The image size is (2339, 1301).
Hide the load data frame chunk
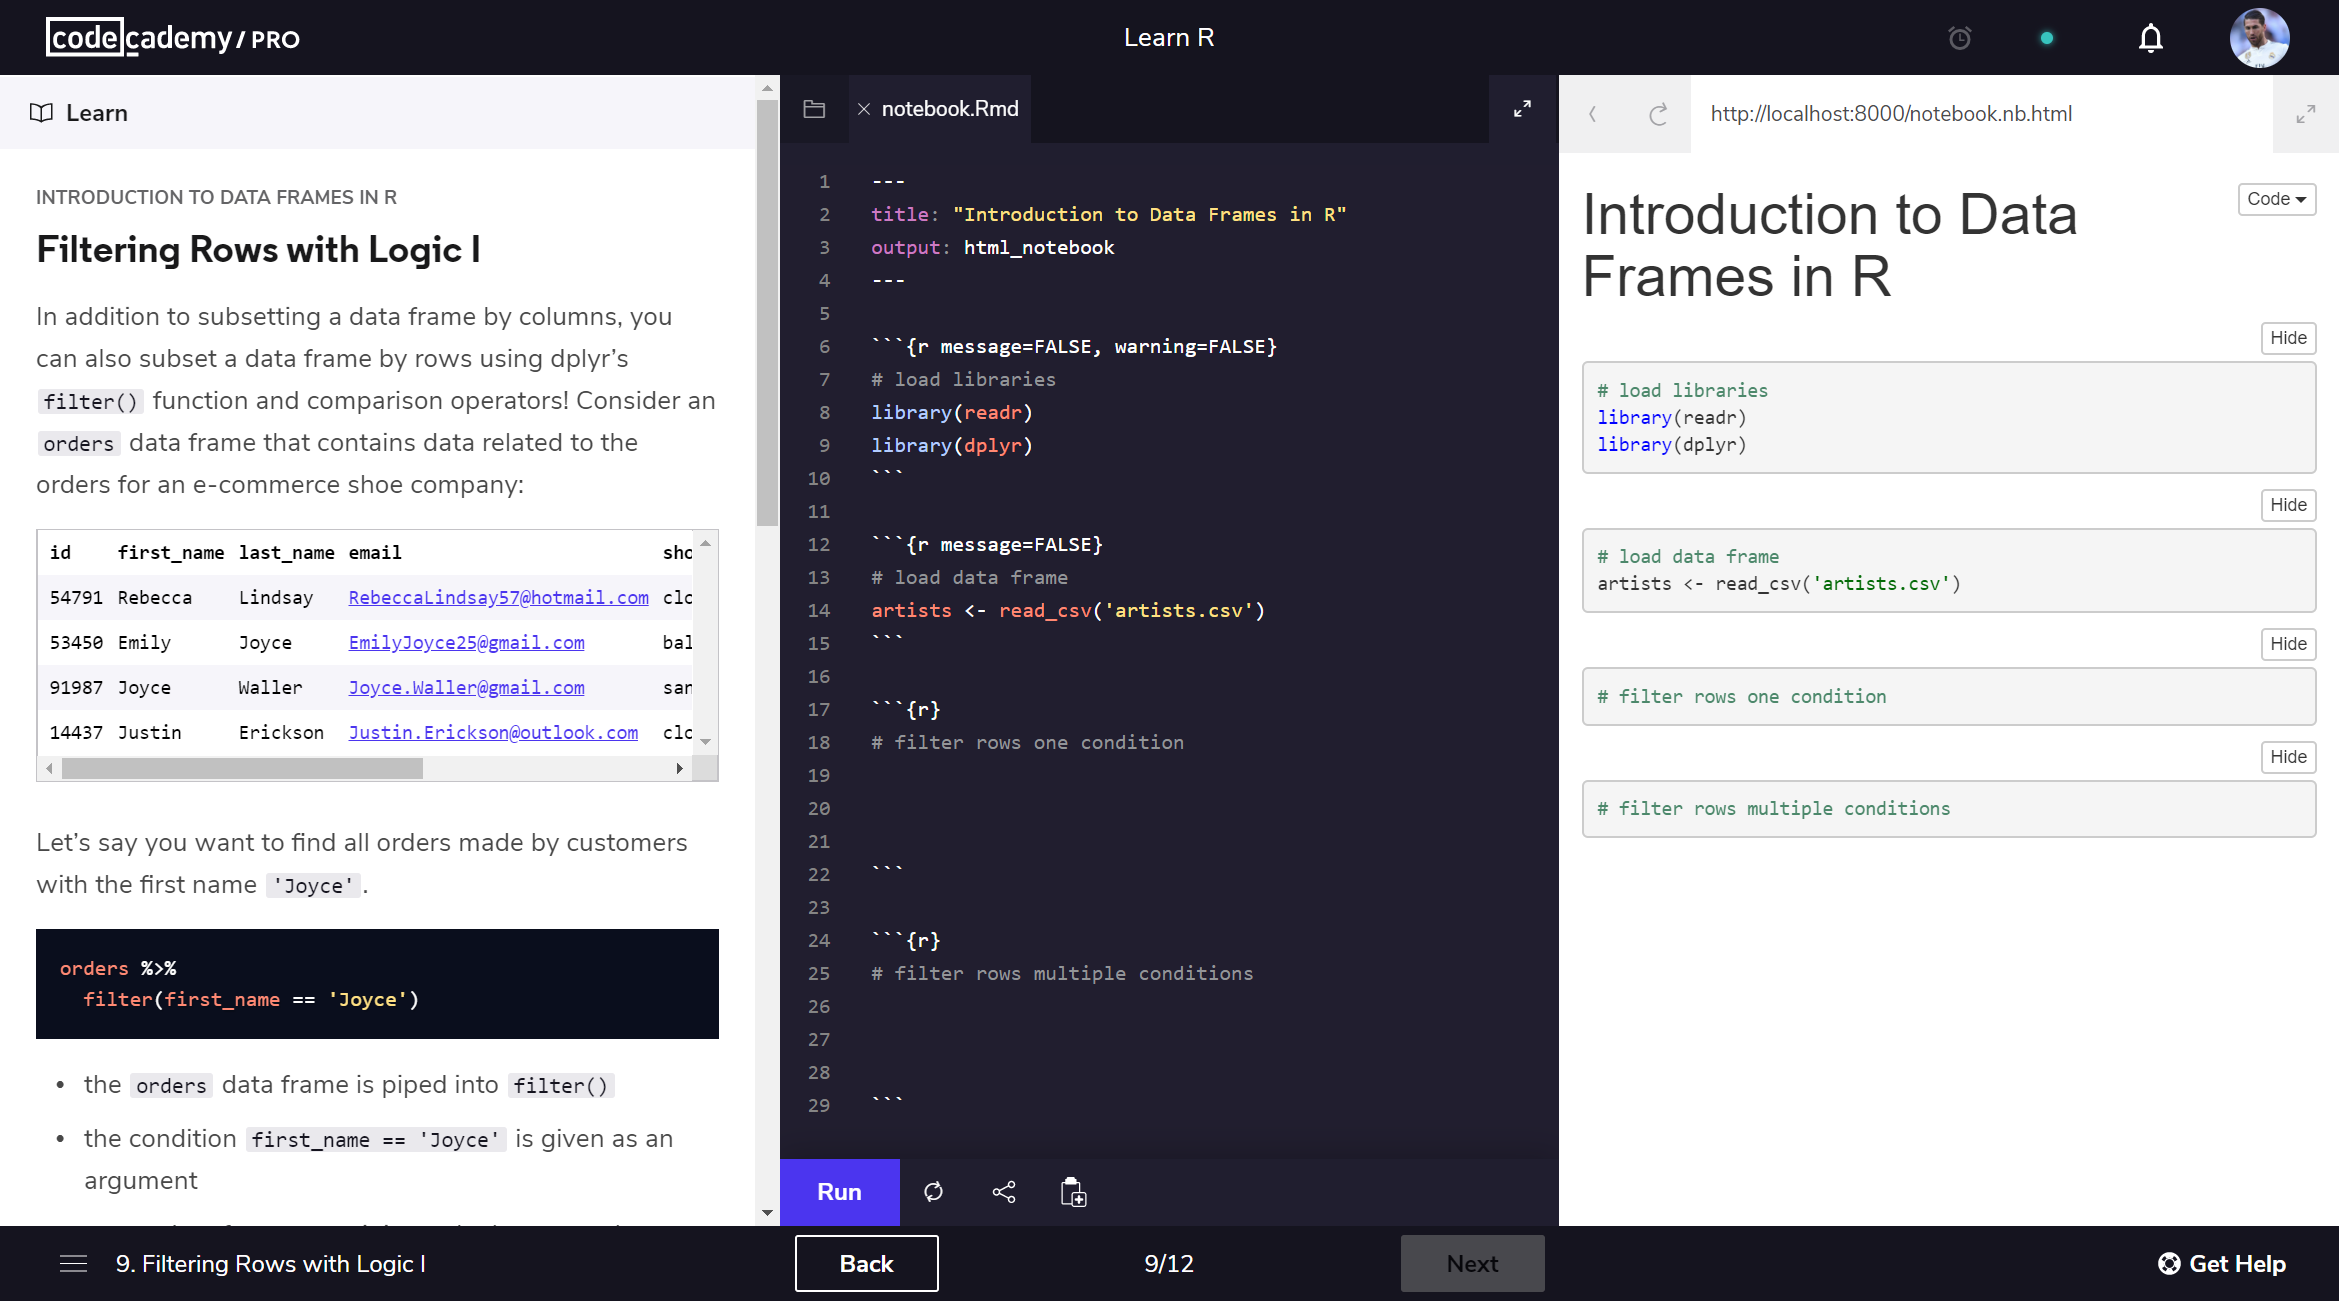point(2287,505)
